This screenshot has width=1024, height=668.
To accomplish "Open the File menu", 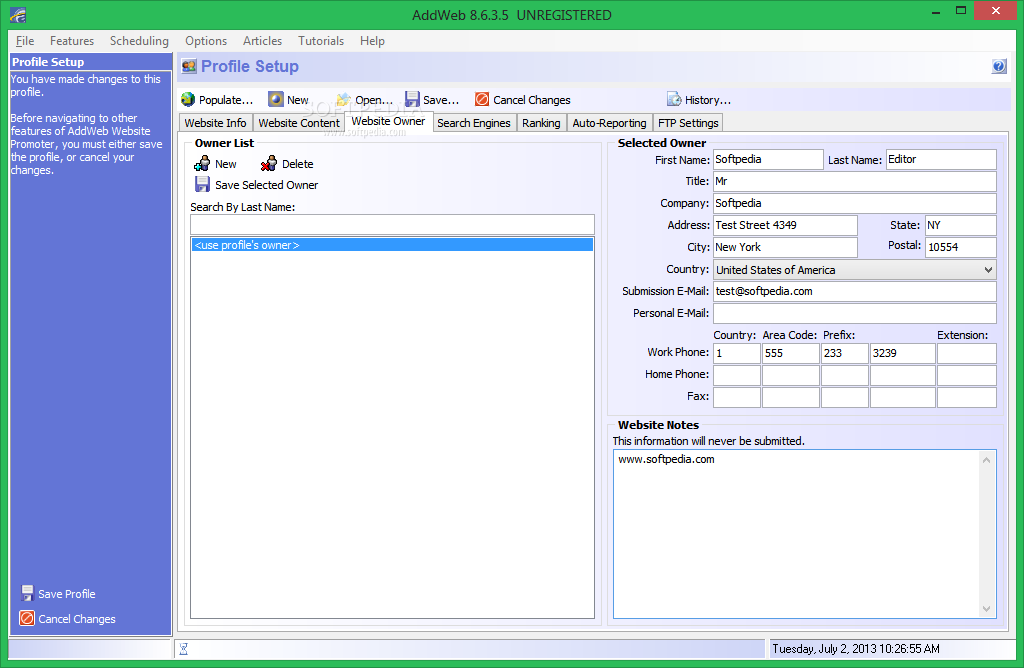I will 25,40.
